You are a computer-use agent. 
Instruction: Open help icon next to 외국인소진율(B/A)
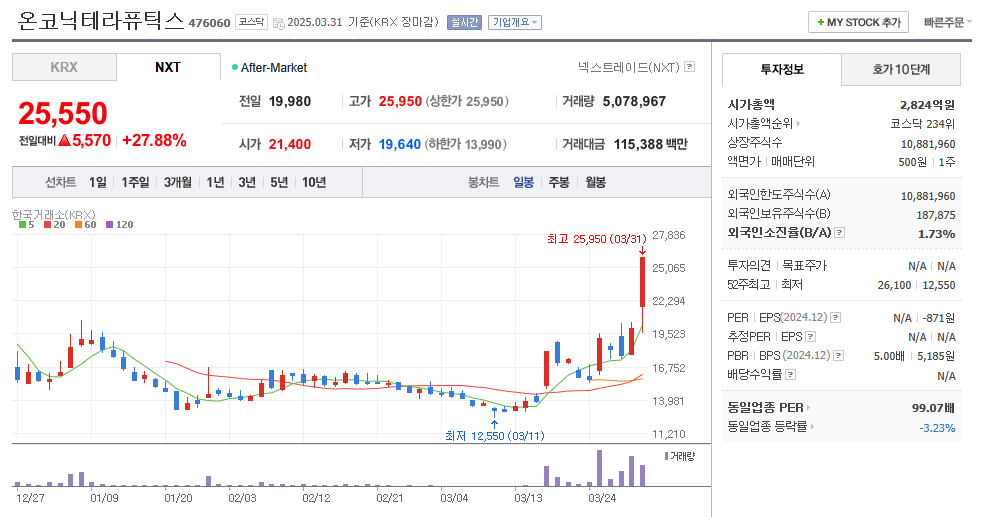[x=839, y=232]
